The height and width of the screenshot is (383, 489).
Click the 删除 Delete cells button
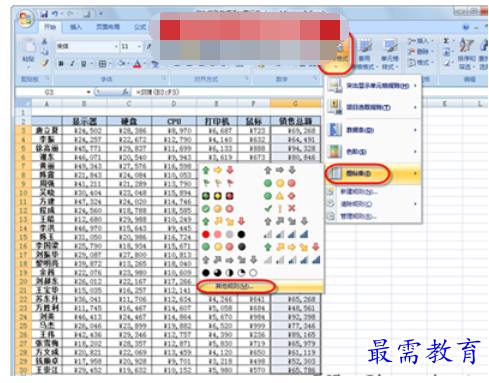(421, 52)
